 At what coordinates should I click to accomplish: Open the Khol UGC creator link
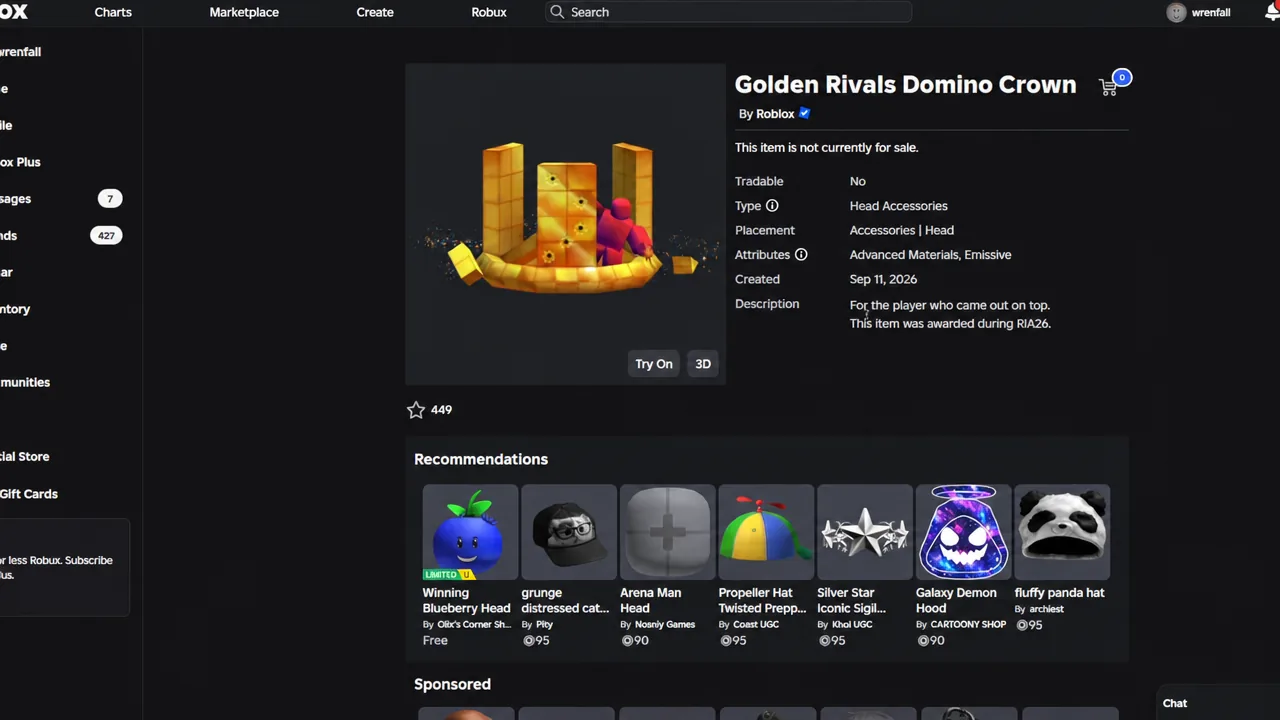[852, 624]
